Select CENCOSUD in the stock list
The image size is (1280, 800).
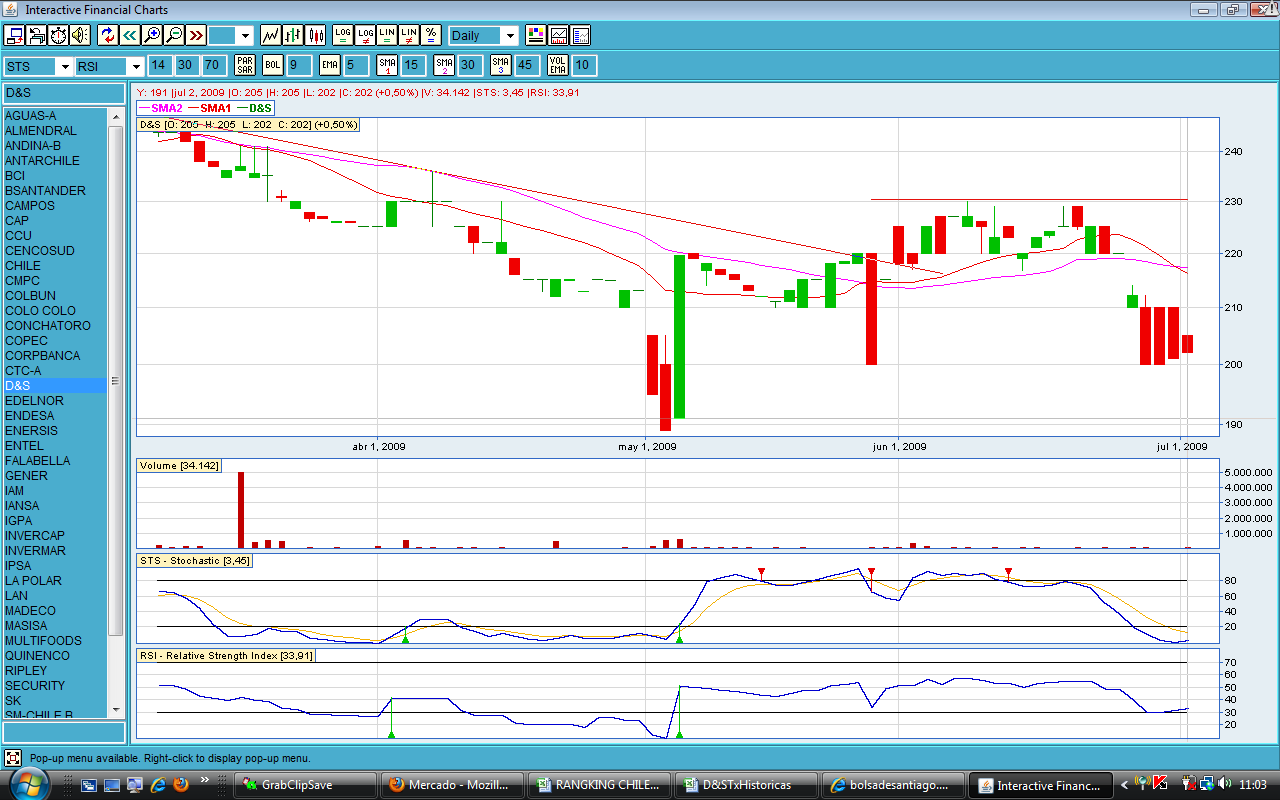pos(55,251)
